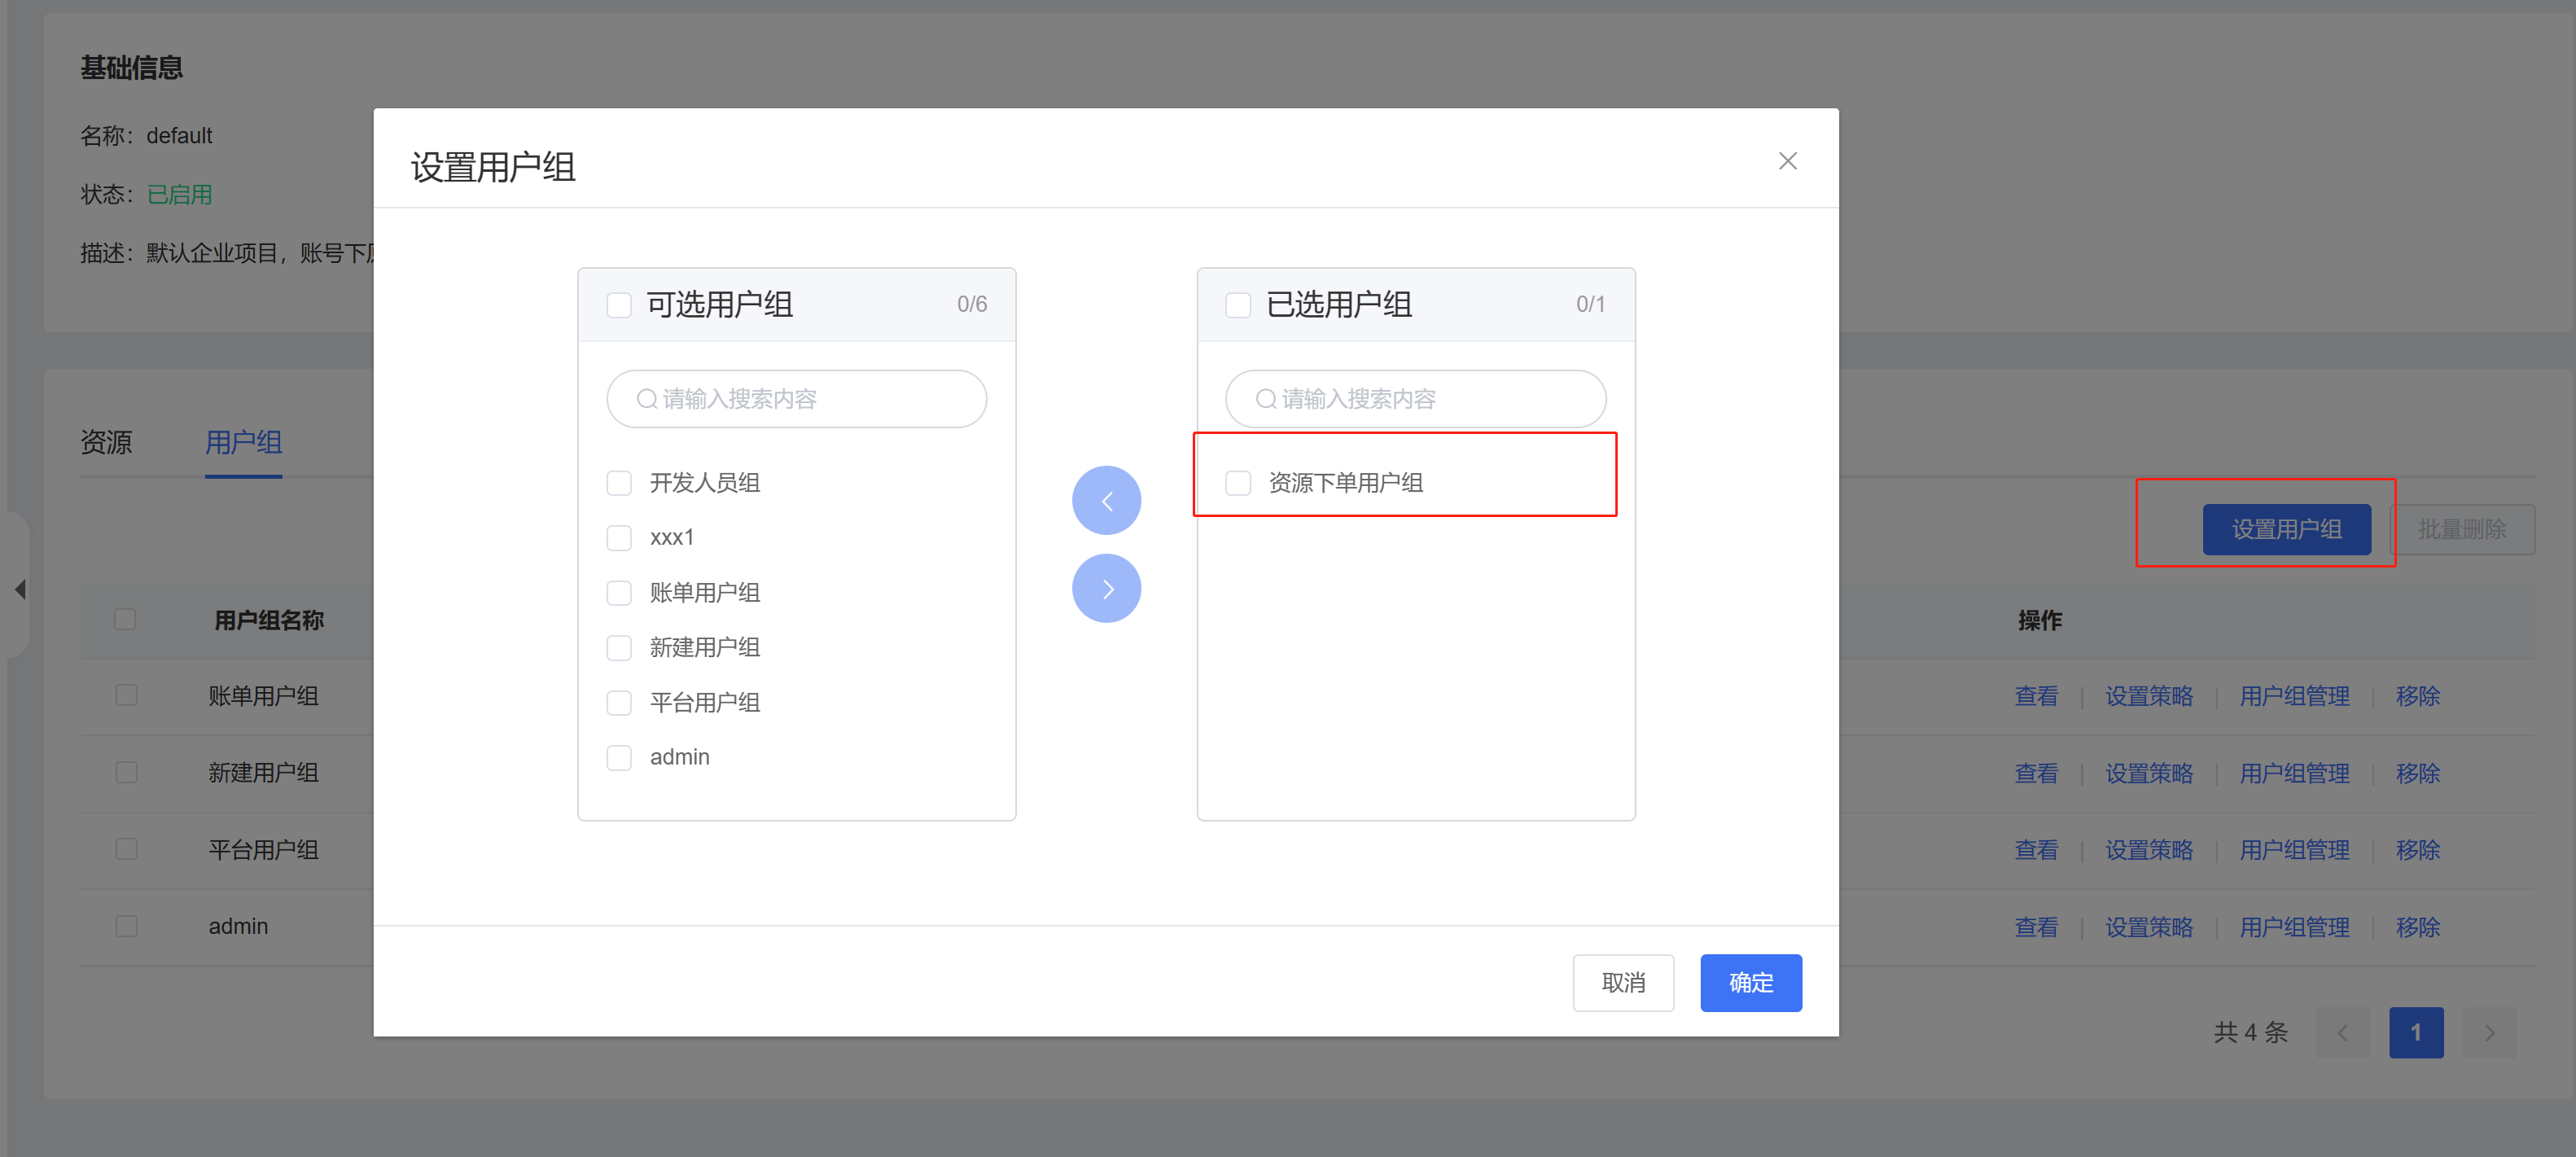The image size is (2576, 1157).
Task: Click 查看 link in admin row
Action: click(x=2036, y=927)
